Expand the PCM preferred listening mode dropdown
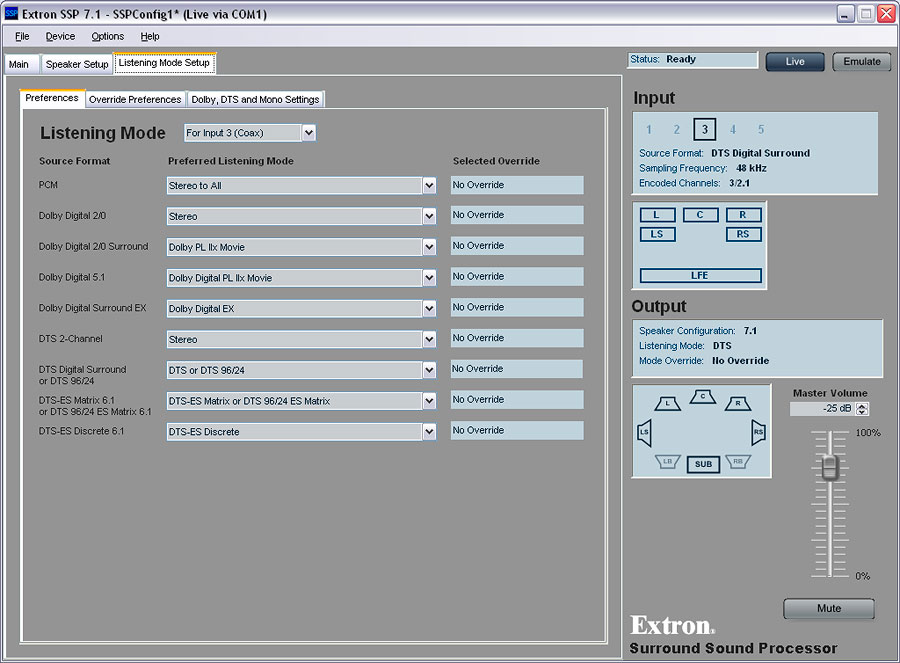 [x=429, y=186]
